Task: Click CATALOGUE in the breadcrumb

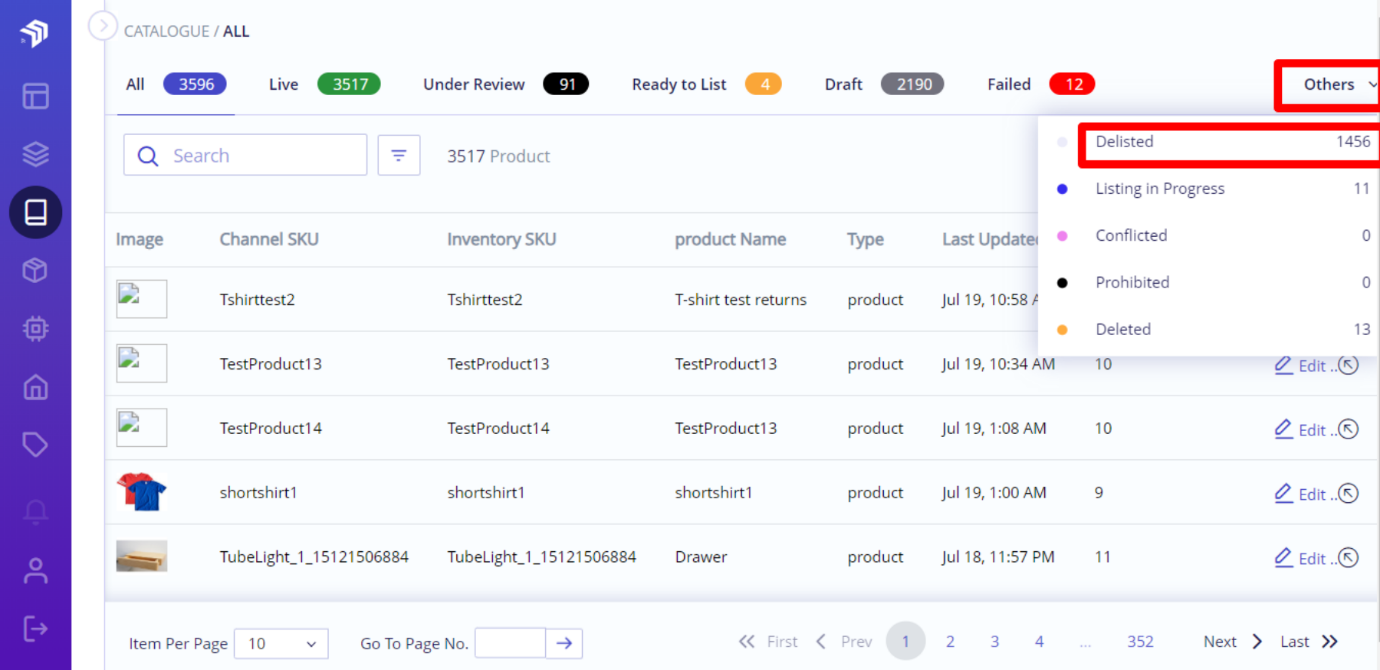Action: coord(166,31)
